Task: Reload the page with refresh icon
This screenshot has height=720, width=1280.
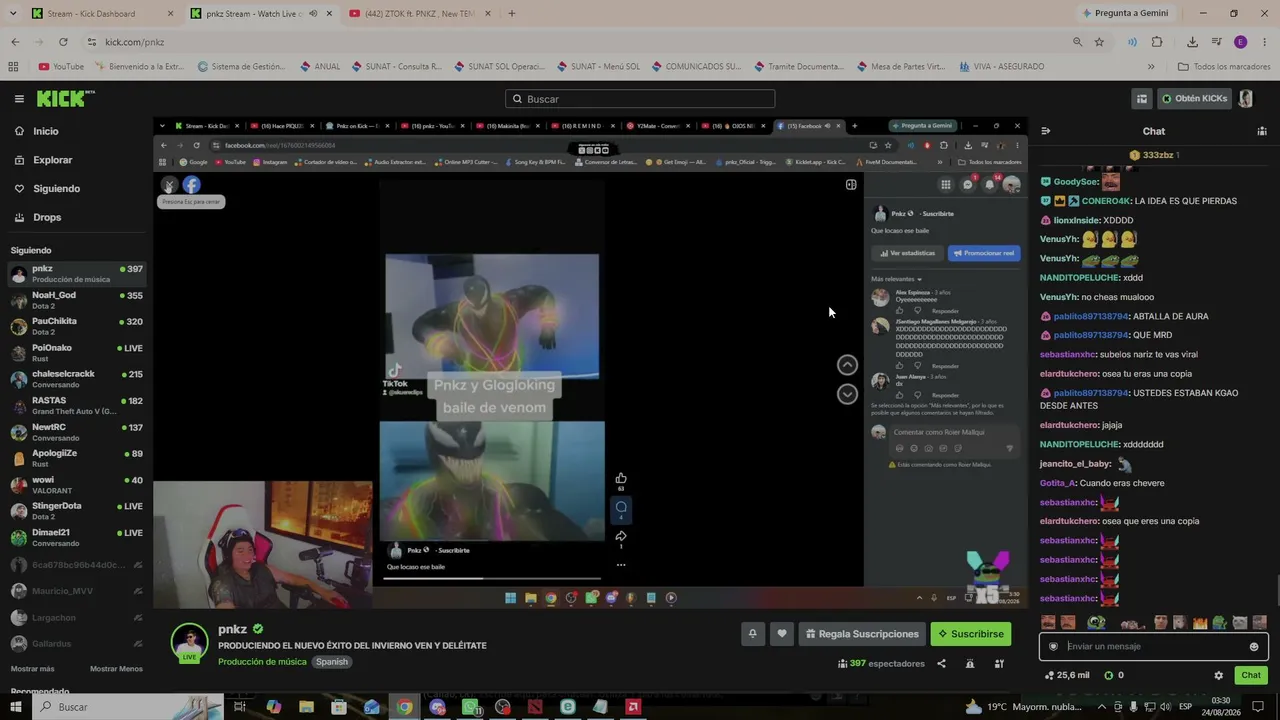Action: 63,42
